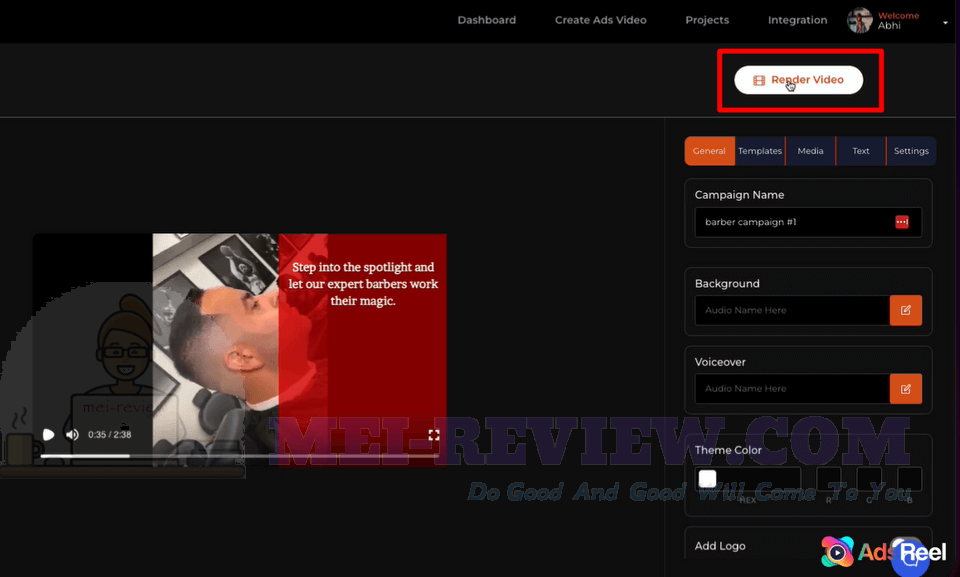Click the "Voiceover" section label
960x577 pixels.
(x=720, y=362)
